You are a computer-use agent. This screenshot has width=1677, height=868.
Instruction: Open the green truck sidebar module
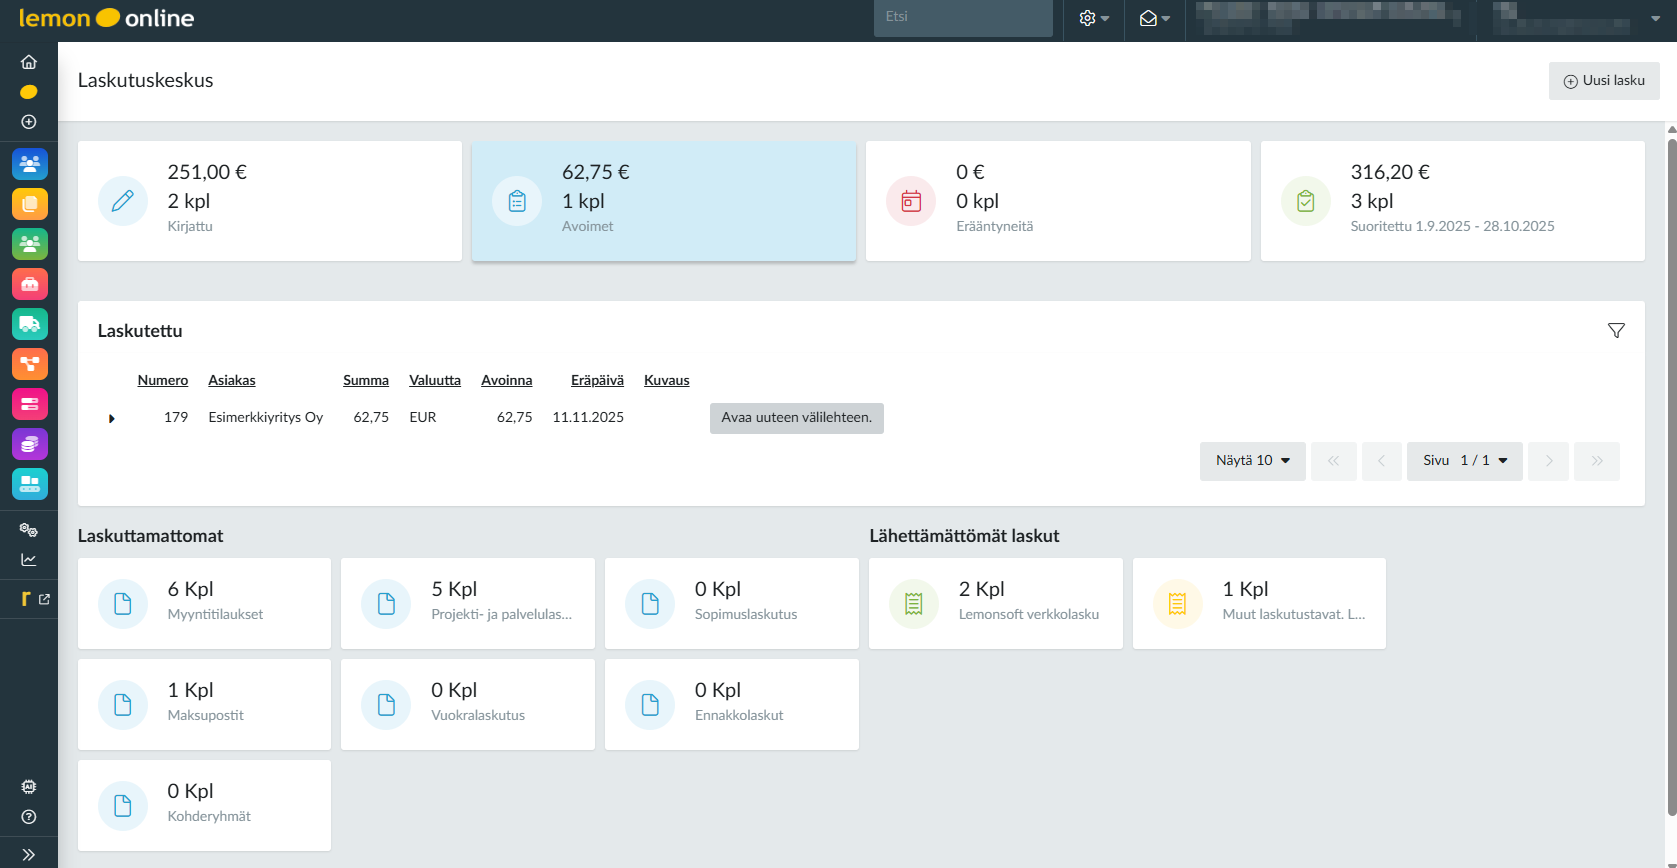coord(29,324)
